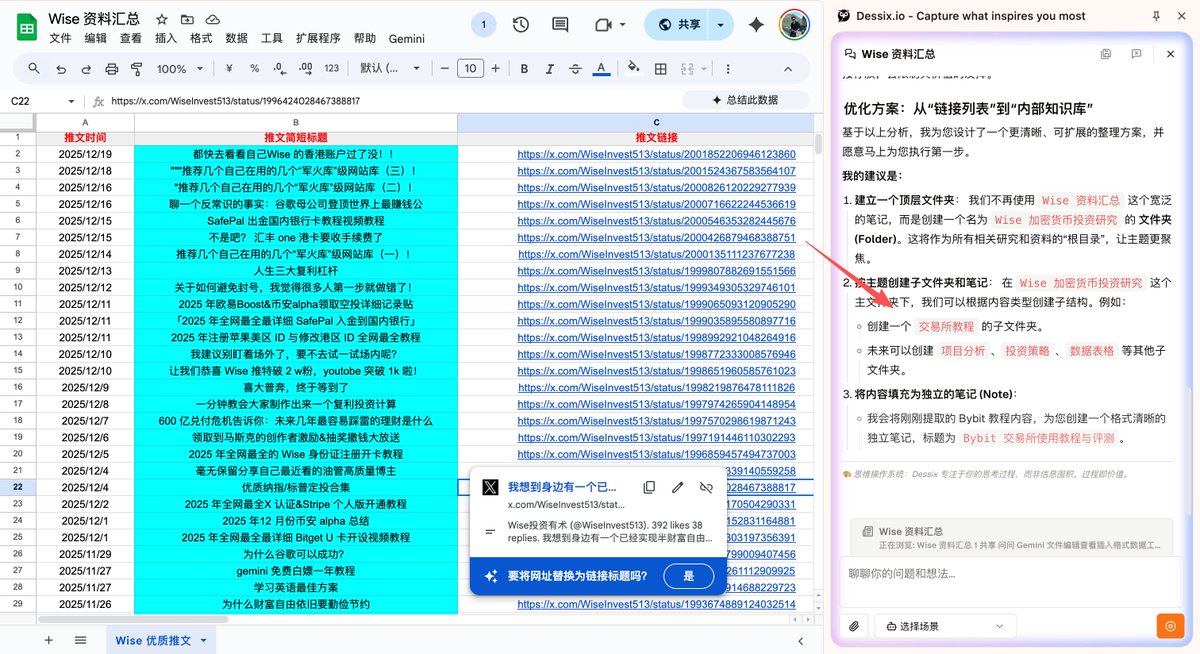1200x654 pixels.
Task: Open the text color picker
Action: tap(601, 68)
